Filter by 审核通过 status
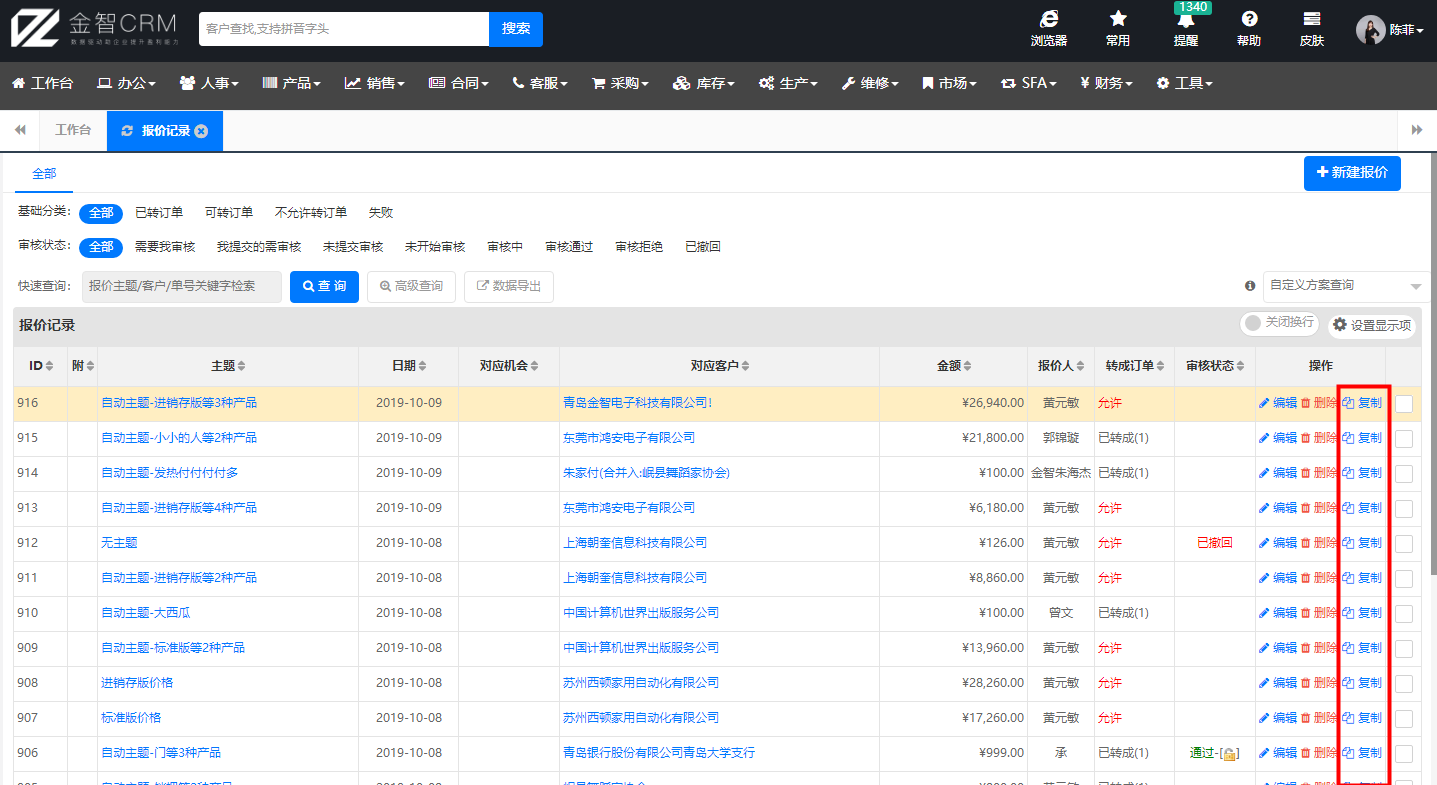The height and width of the screenshot is (785, 1437). 569,247
